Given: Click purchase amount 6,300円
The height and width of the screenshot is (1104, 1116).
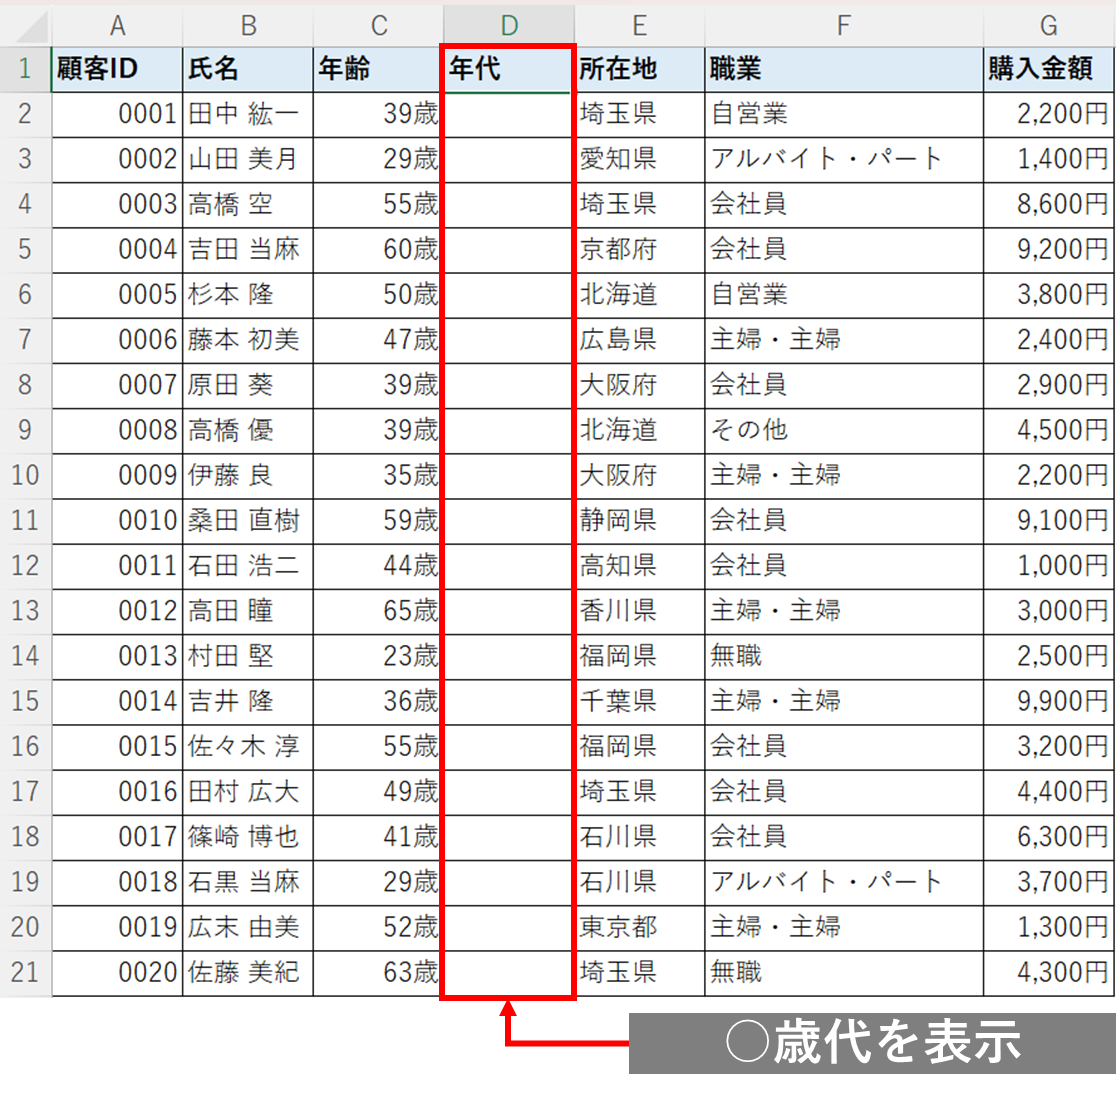Looking at the screenshot, I should click(1048, 837).
